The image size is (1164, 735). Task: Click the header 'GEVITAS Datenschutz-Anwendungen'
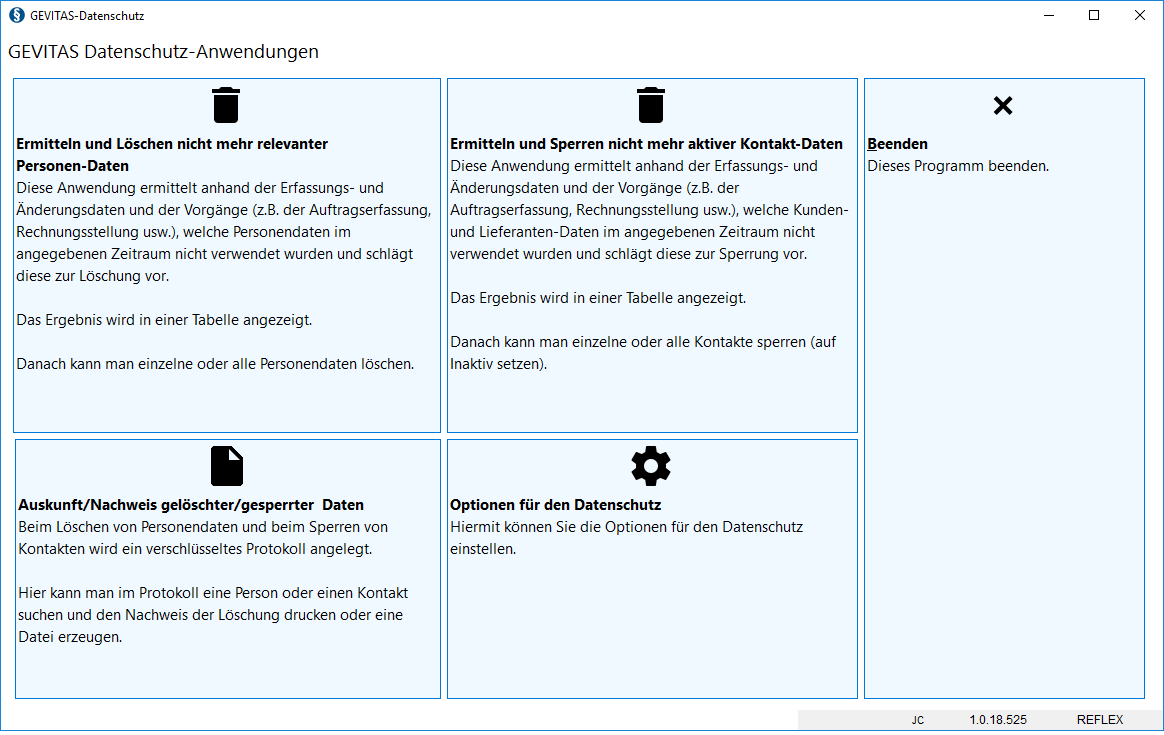pos(163,52)
